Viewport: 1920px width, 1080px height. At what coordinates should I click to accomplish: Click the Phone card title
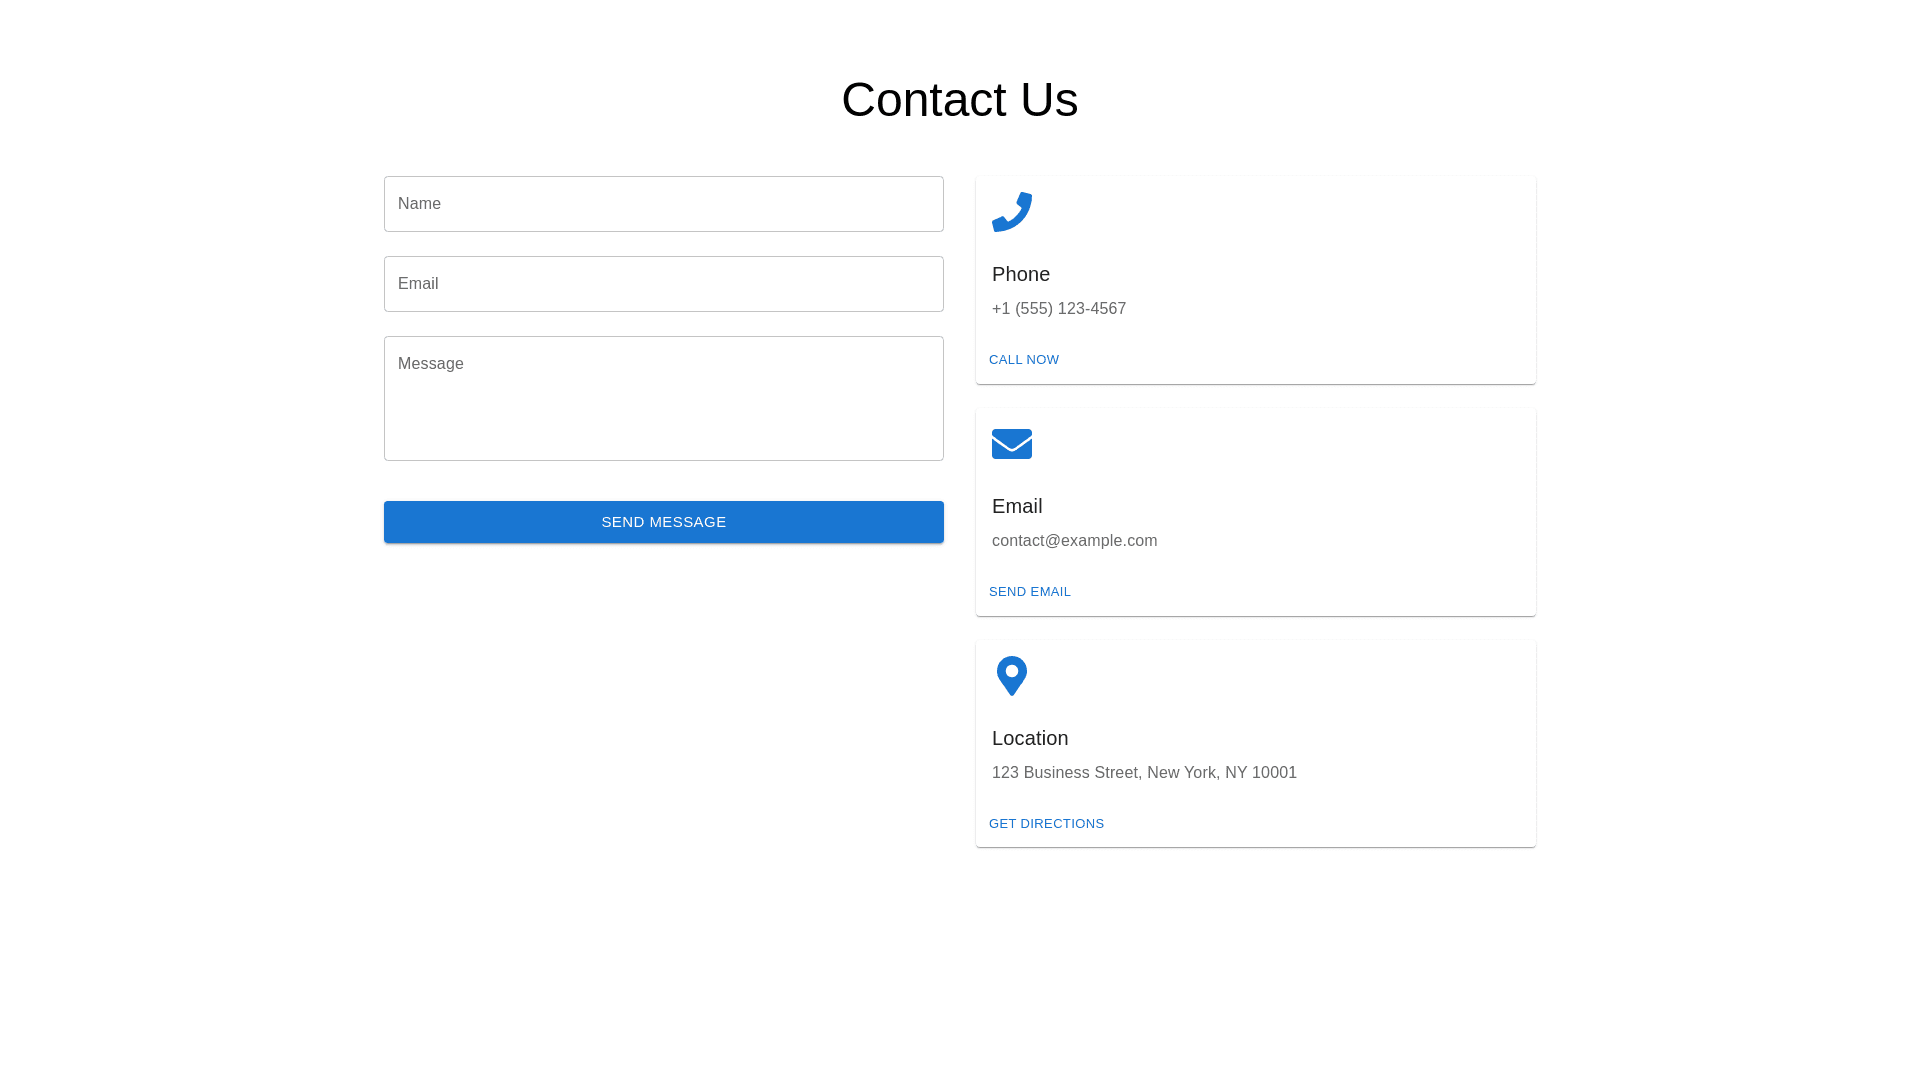coord(1020,274)
